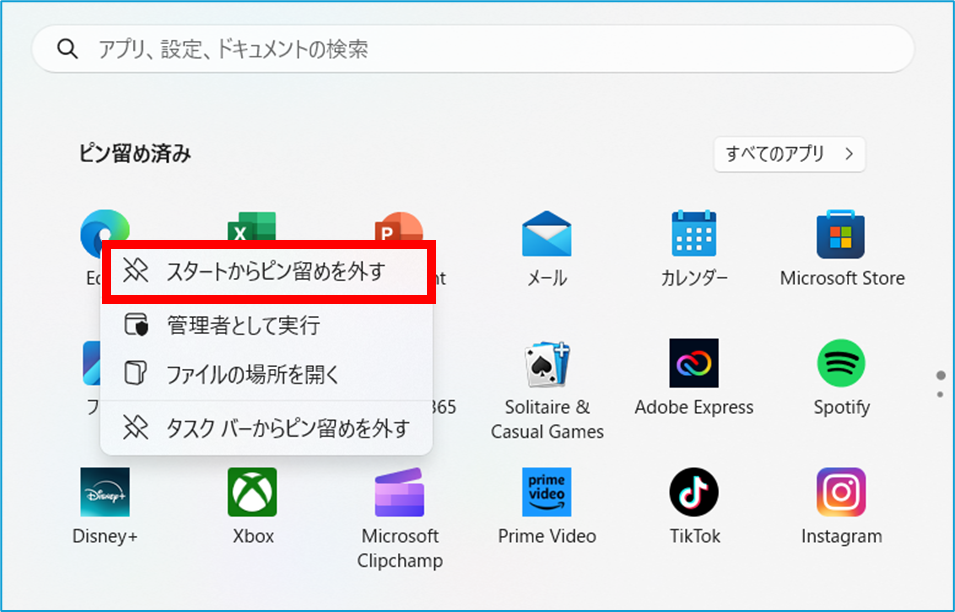Launch Prime Video app
Image resolution: width=955 pixels, height=612 pixels.
coord(546,493)
